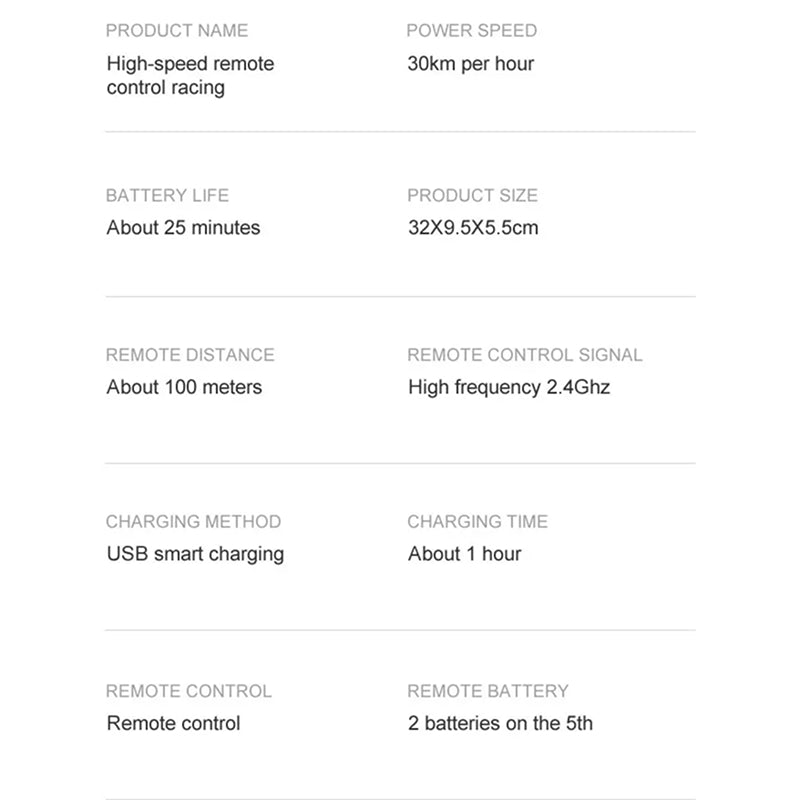
Task: Click the POWER SPEED label
Action: pyautogui.click(x=471, y=31)
